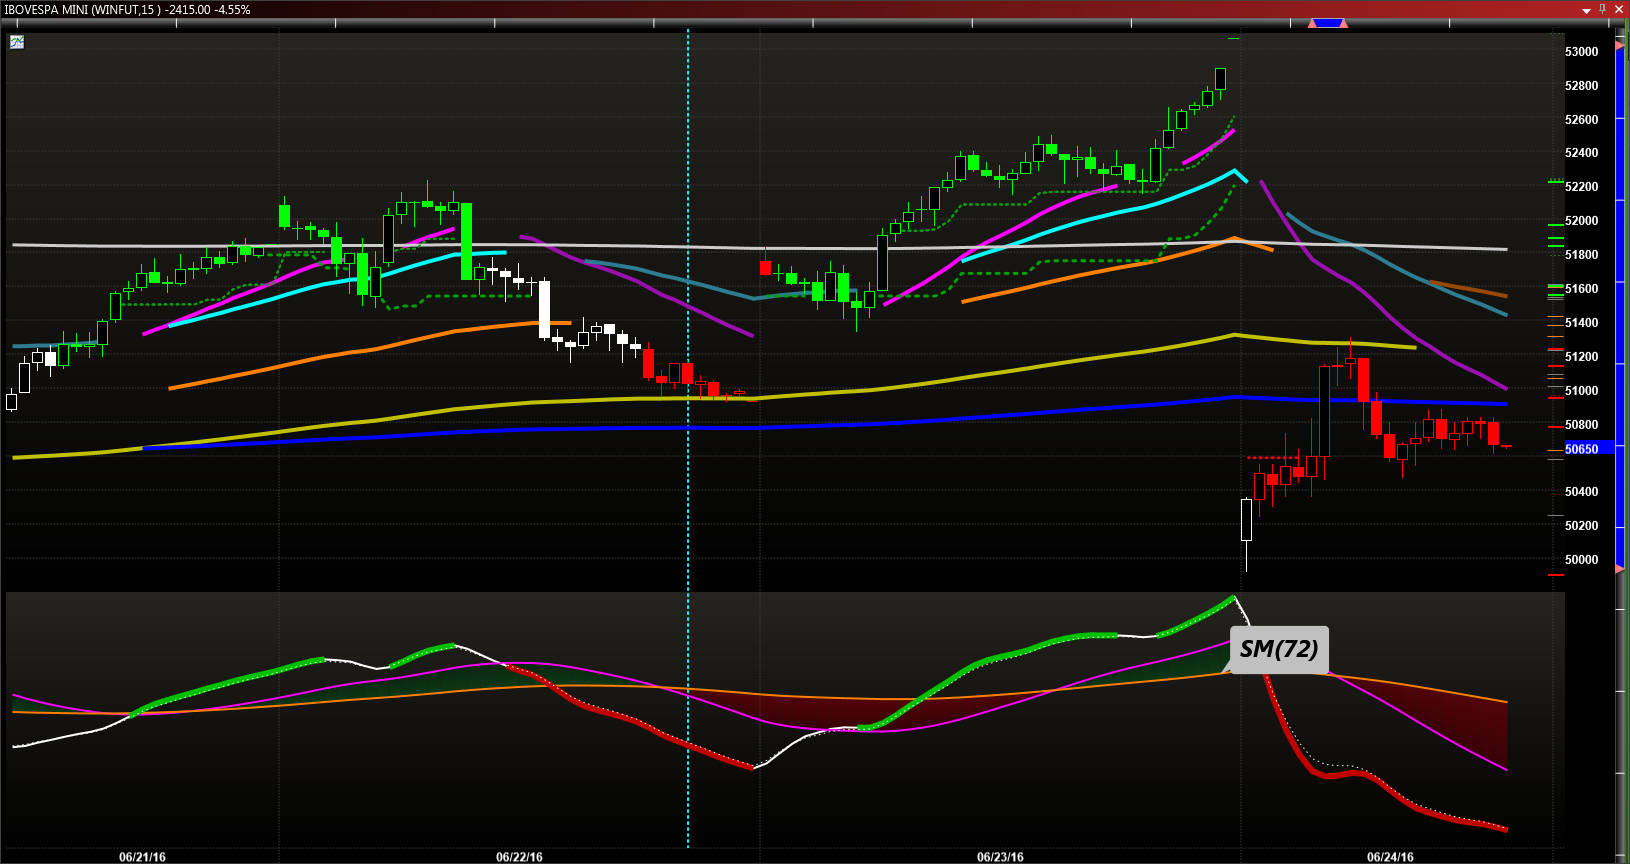Screen dimensions: 1630x864
Task: Click the 06/23/16 date label on time axis
Action: pos(1000,857)
